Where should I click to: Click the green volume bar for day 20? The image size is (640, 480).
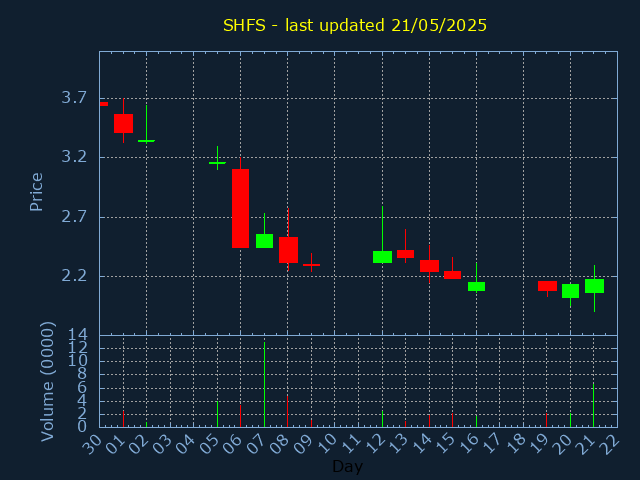[x=570, y=420]
